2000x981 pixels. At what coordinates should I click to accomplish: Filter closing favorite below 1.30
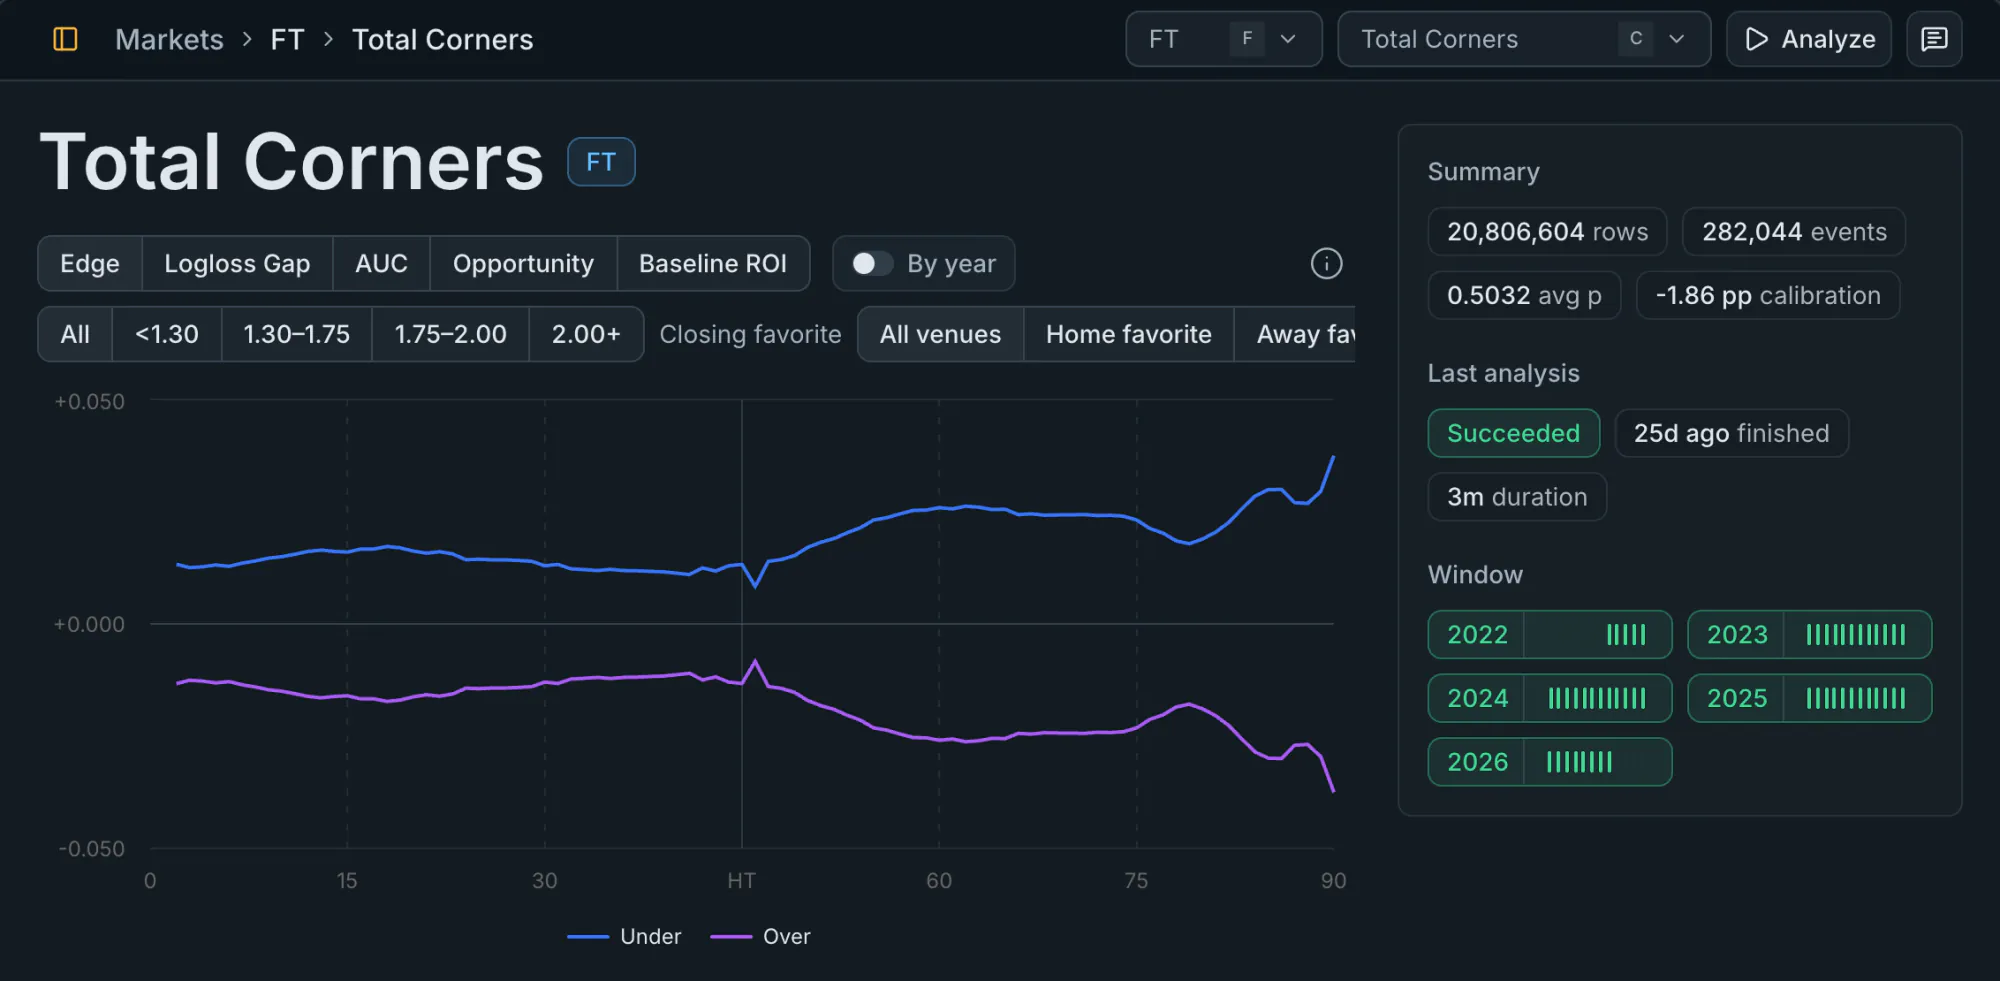167,334
